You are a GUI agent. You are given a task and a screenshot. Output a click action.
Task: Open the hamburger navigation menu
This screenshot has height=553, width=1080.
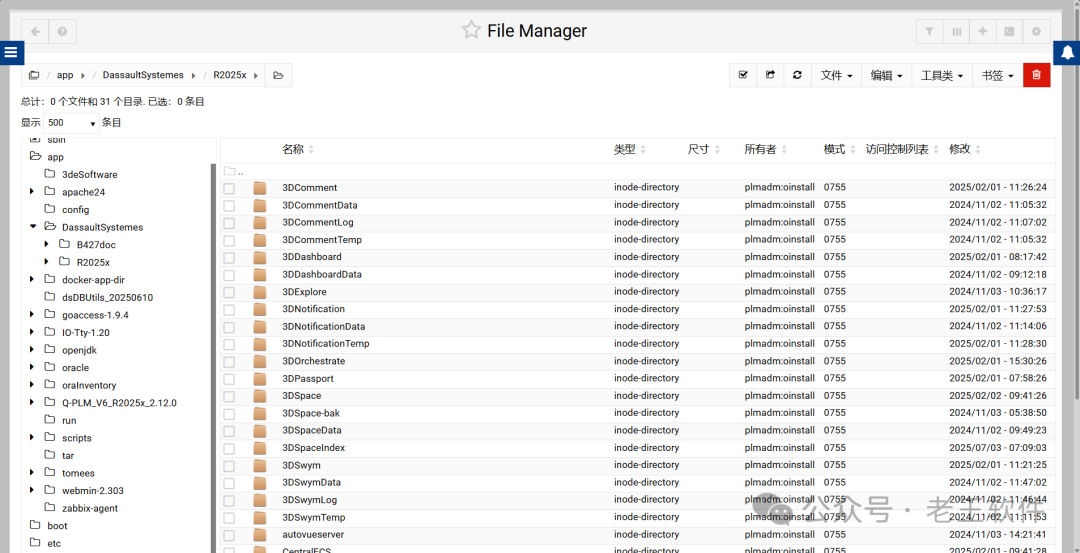pyautogui.click(x=12, y=52)
